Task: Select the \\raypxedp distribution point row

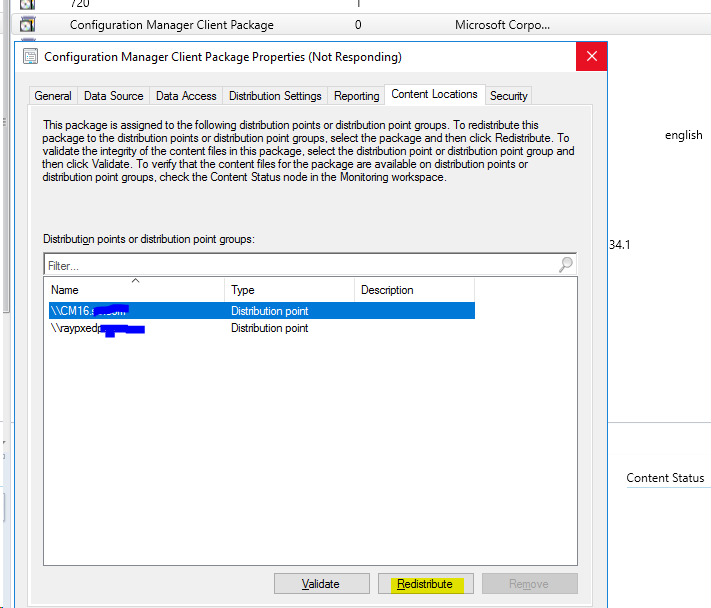Action: pos(262,328)
